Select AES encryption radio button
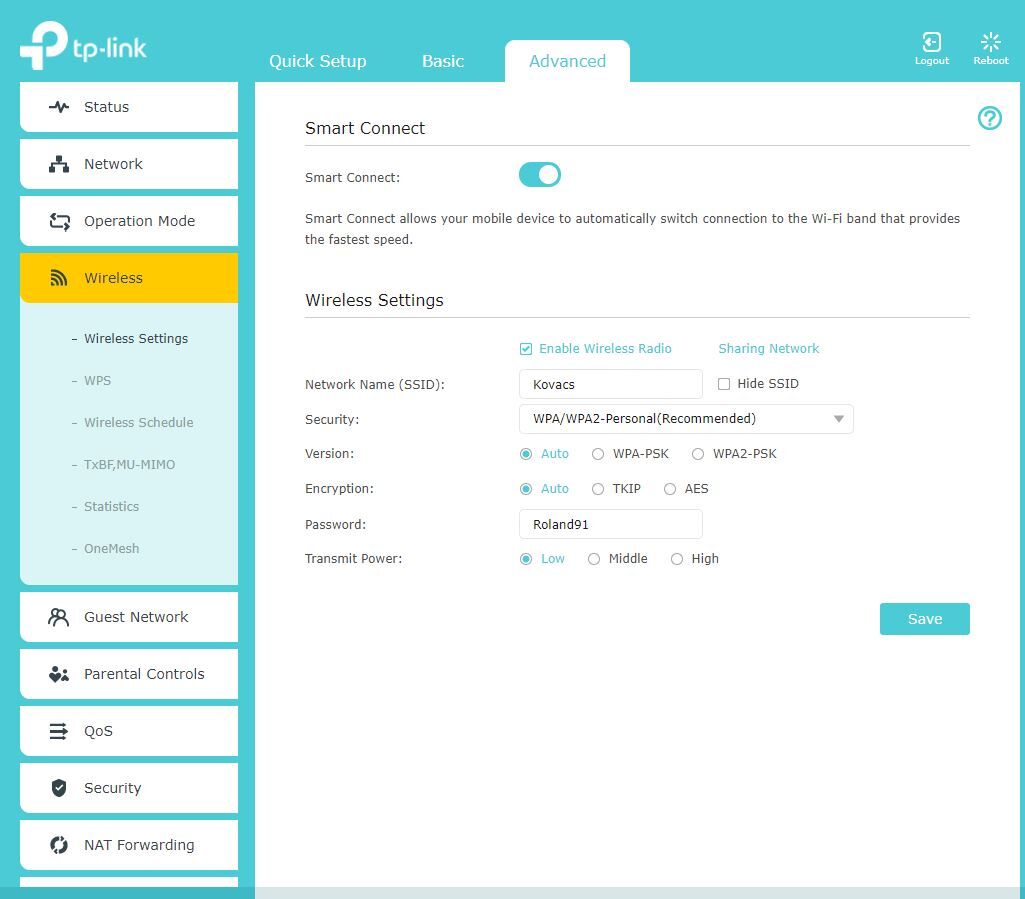This screenshot has height=899, width=1025. (669, 489)
